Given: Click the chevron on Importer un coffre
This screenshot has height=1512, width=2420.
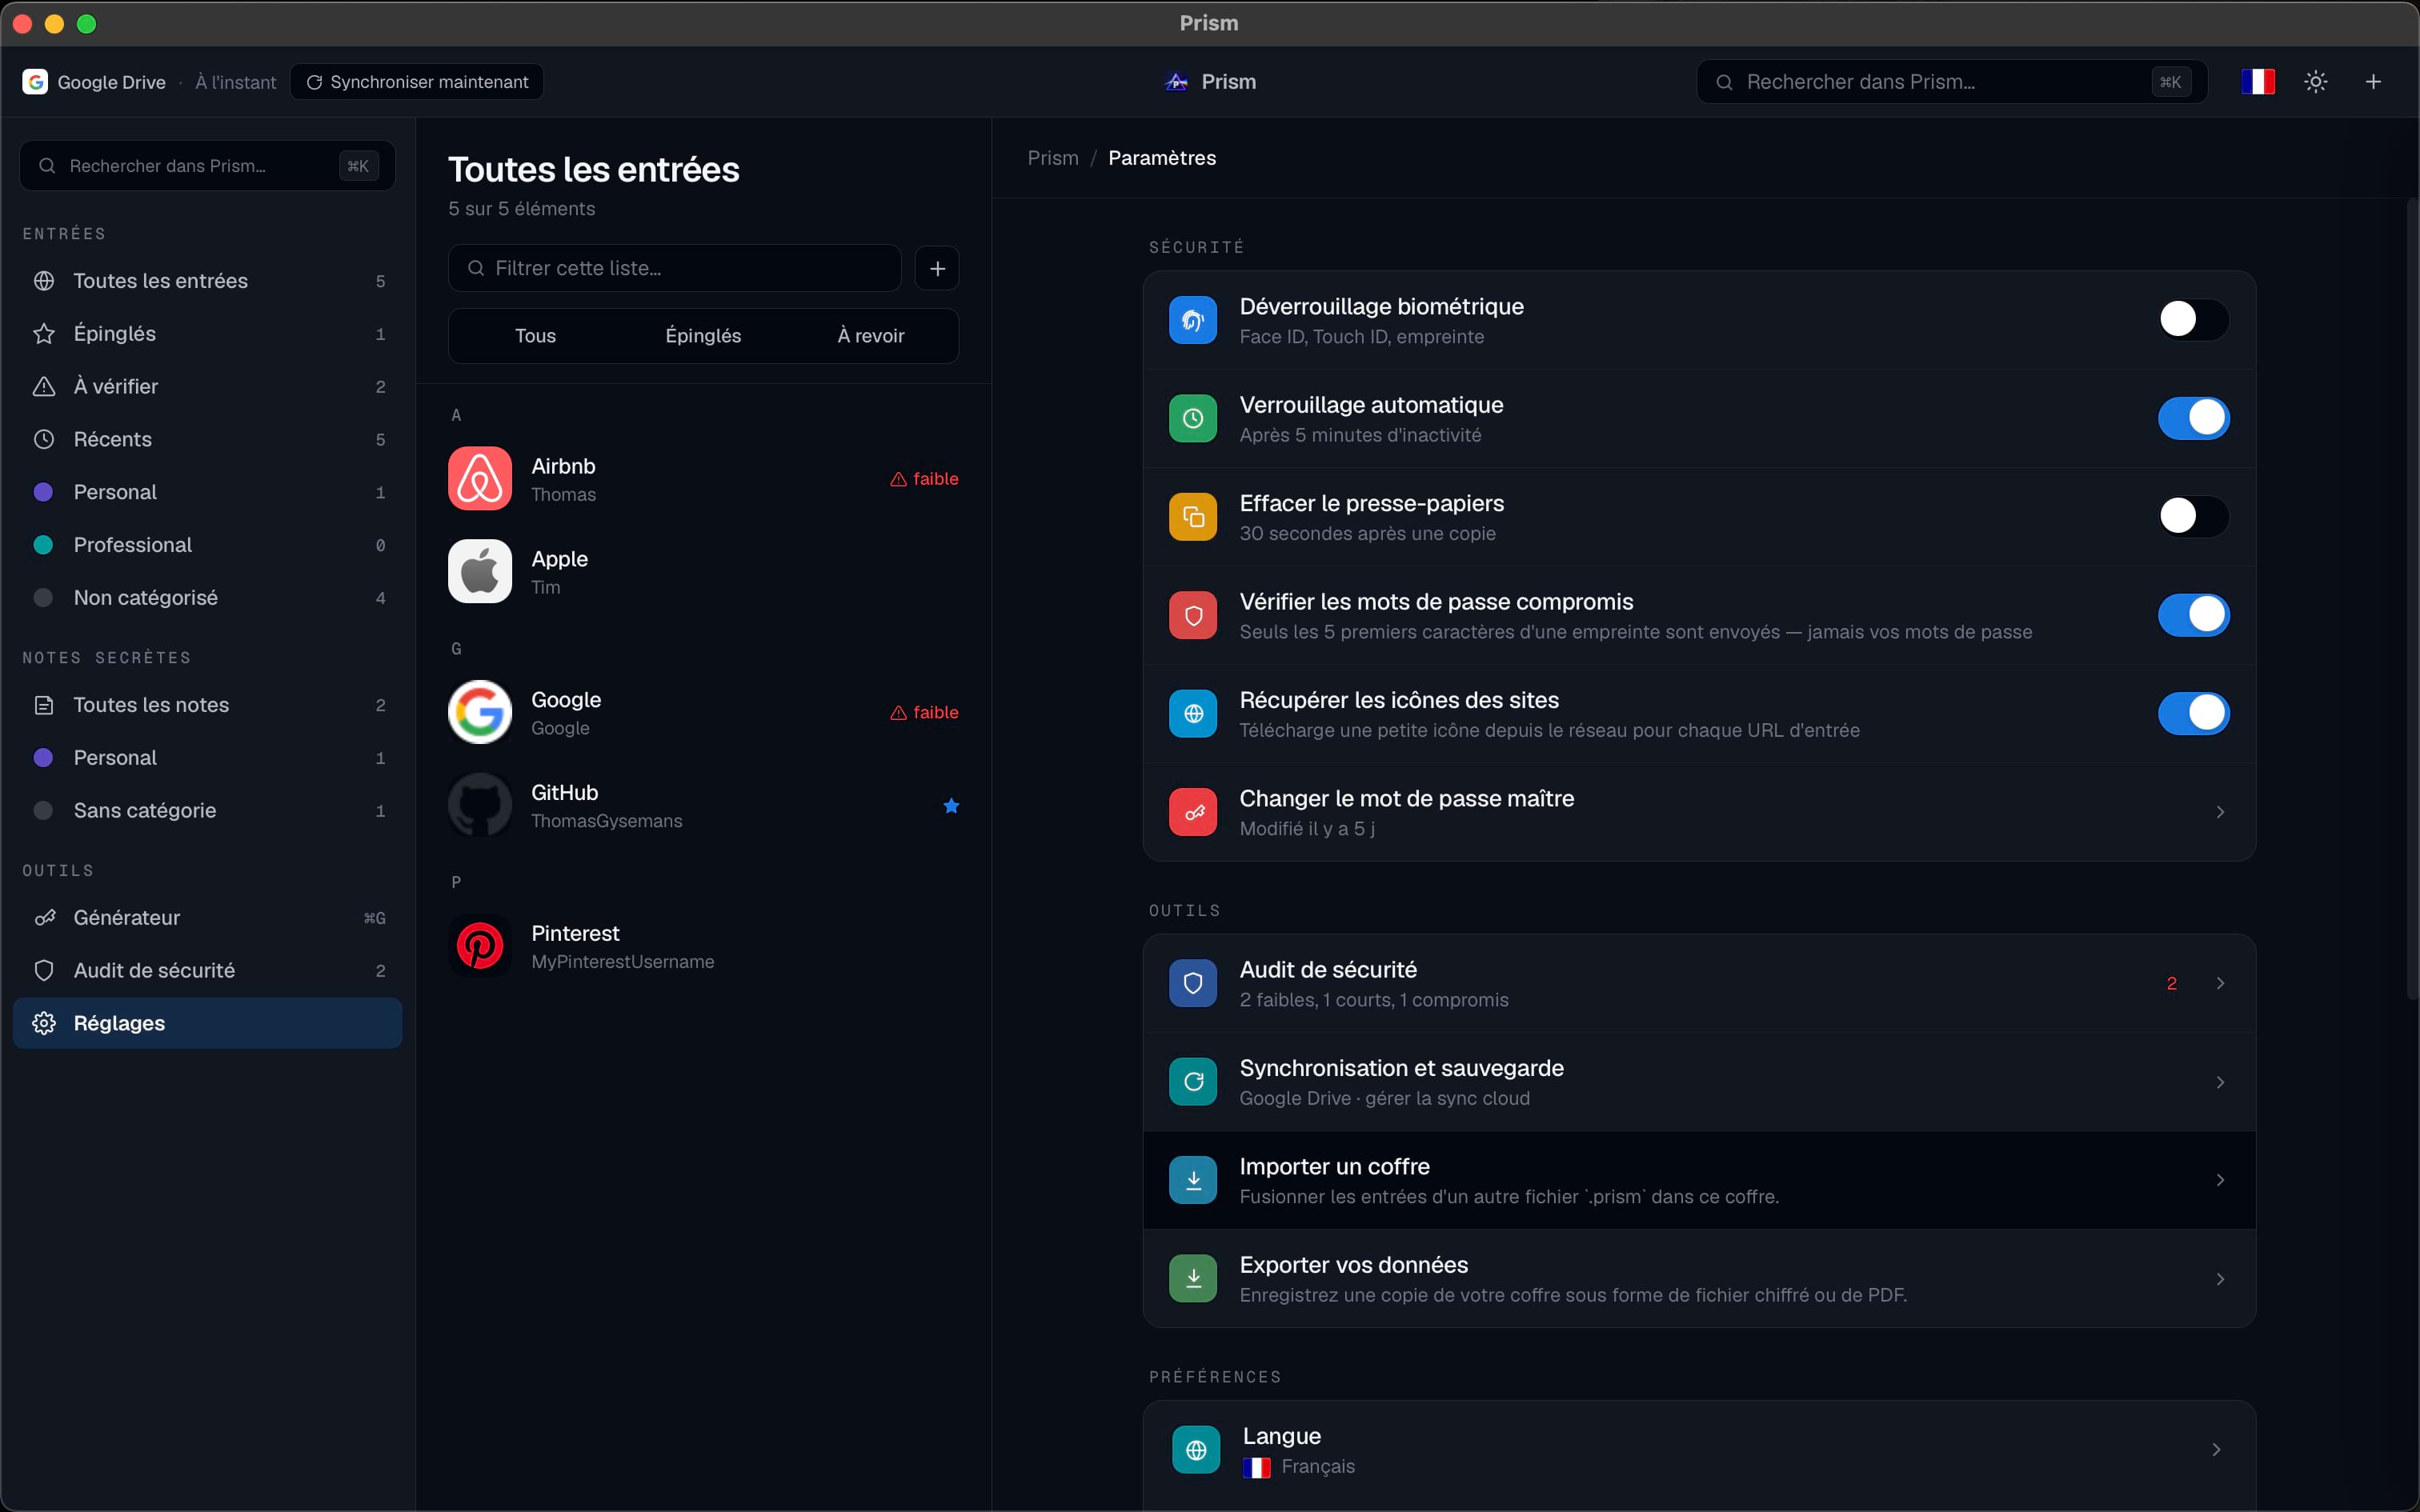Looking at the screenshot, I should (2220, 1180).
